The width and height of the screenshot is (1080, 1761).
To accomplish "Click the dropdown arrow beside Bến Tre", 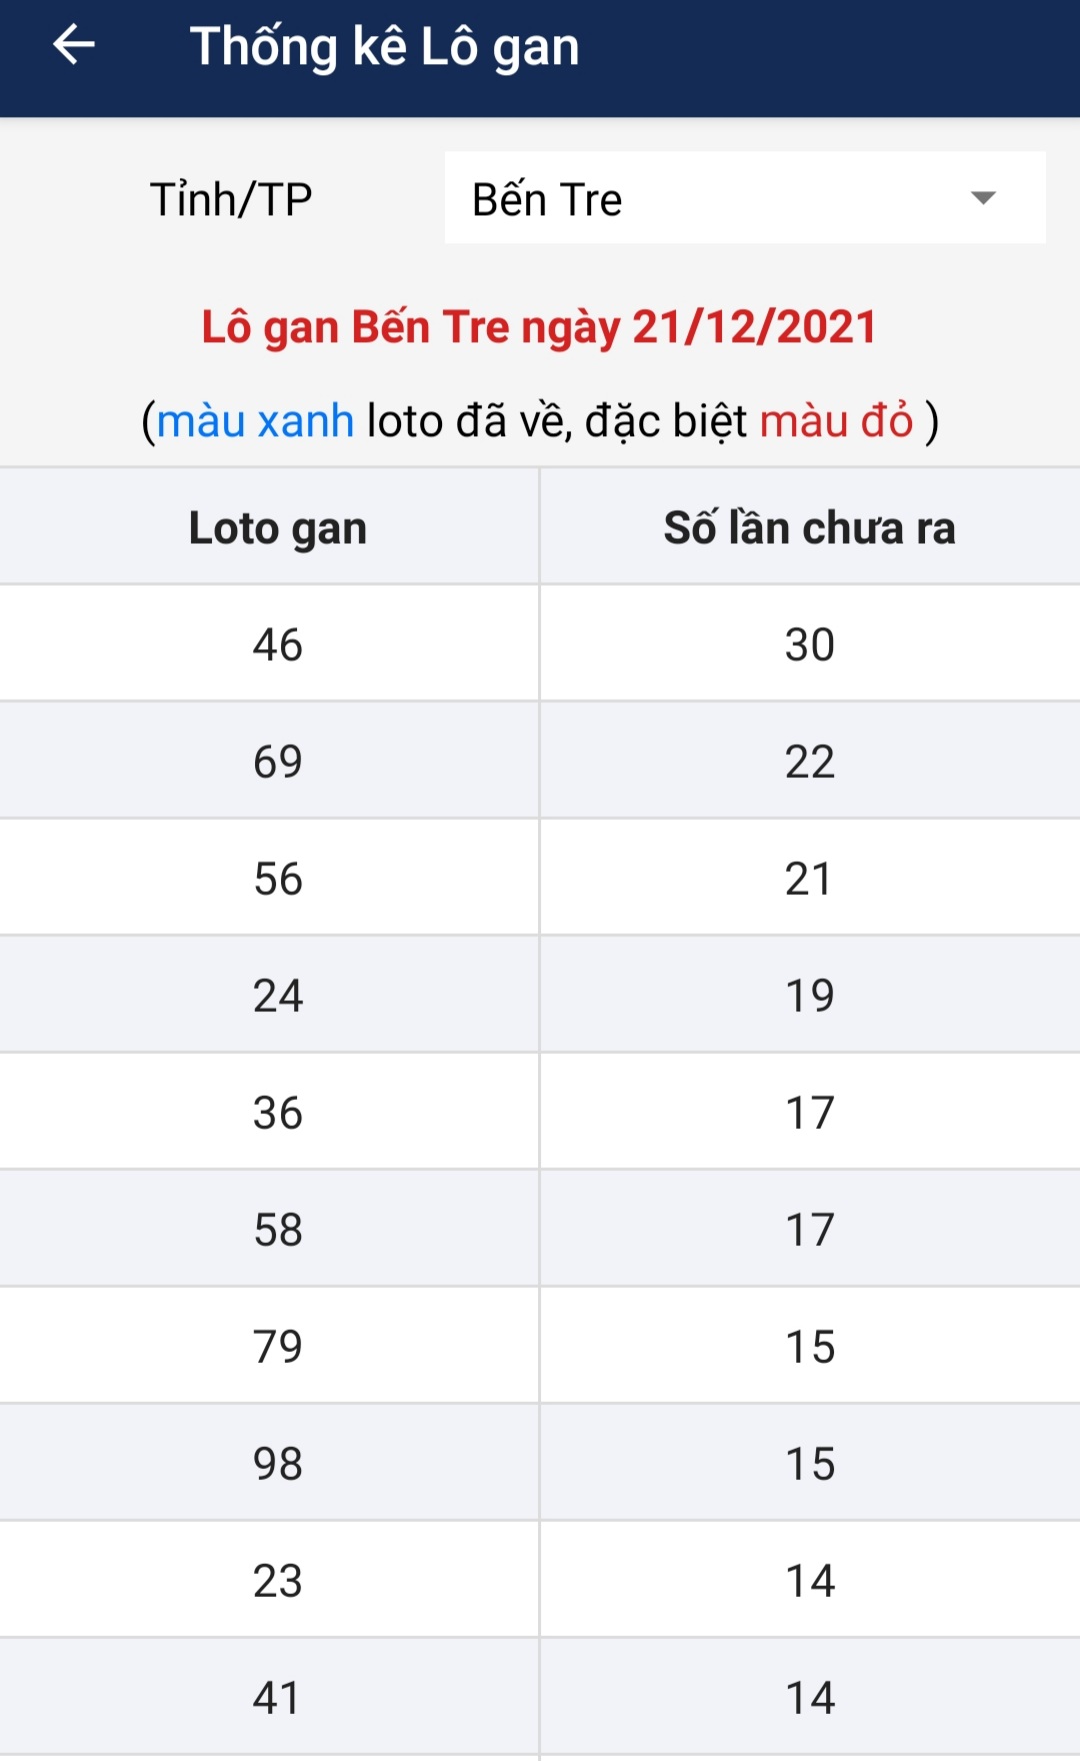I will [x=983, y=198].
